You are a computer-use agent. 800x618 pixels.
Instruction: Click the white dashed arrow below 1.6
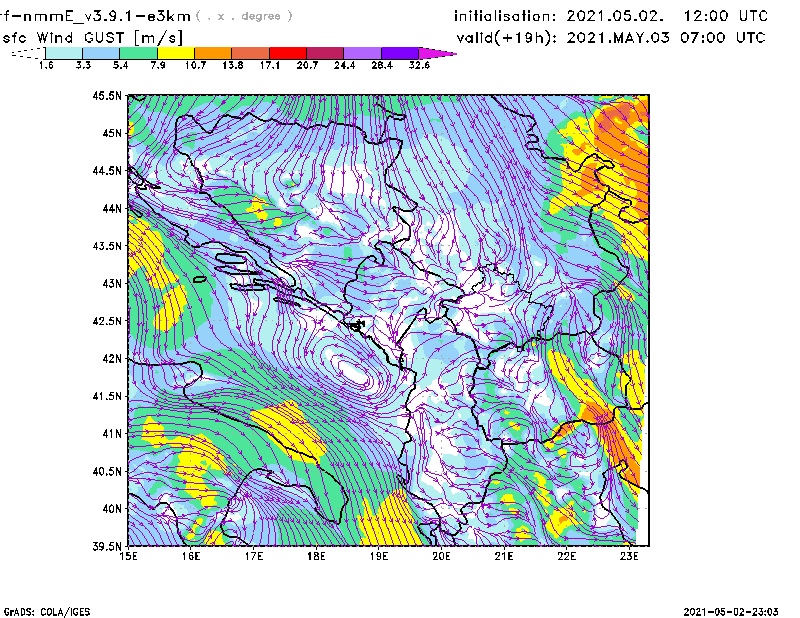(28, 53)
